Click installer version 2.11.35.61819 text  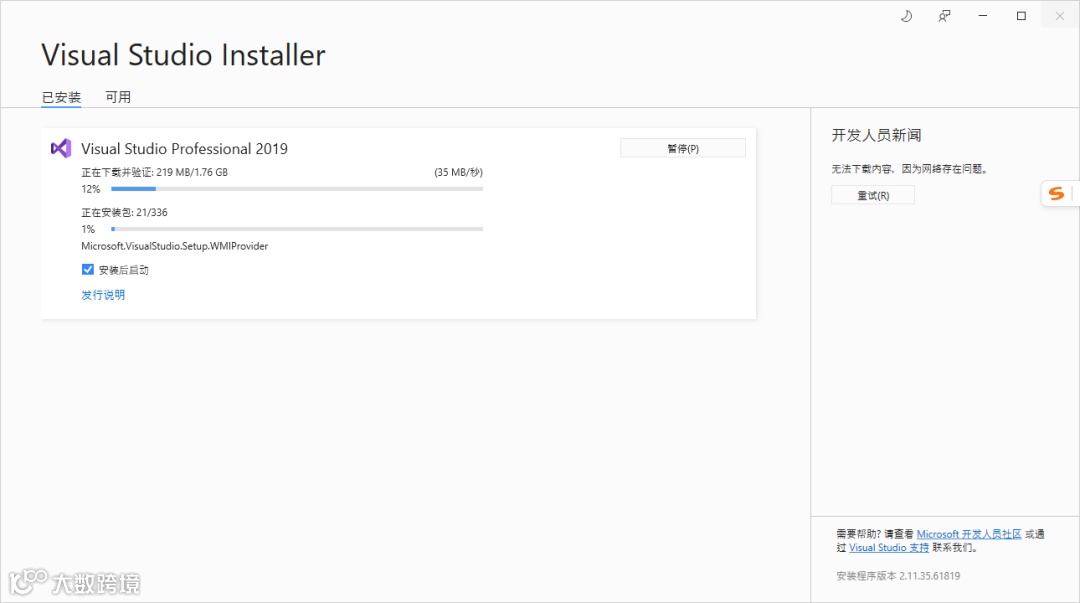click(898, 576)
